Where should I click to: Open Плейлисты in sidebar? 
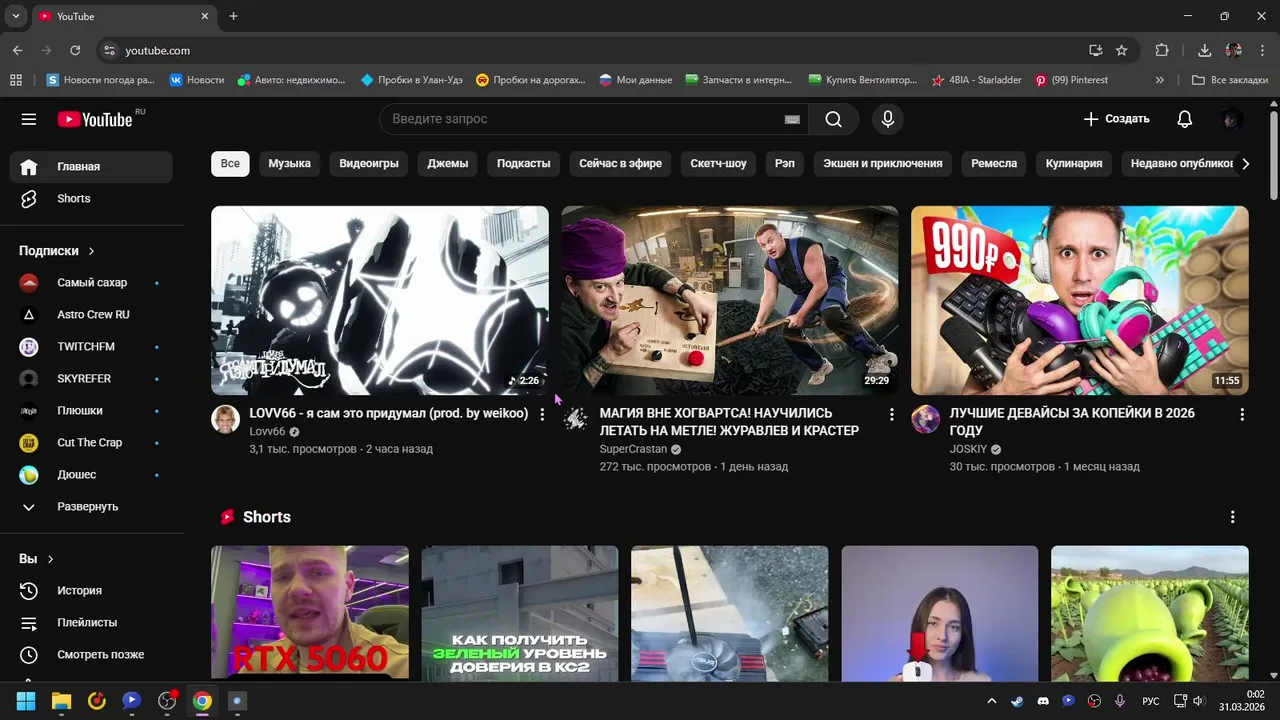tap(92, 623)
